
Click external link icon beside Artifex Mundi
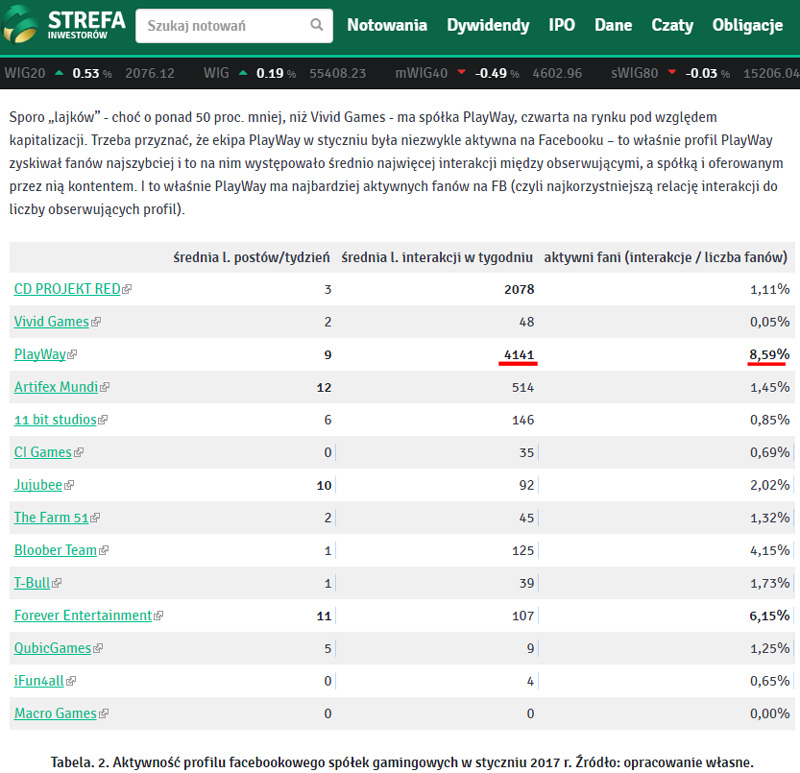pos(104,387)
